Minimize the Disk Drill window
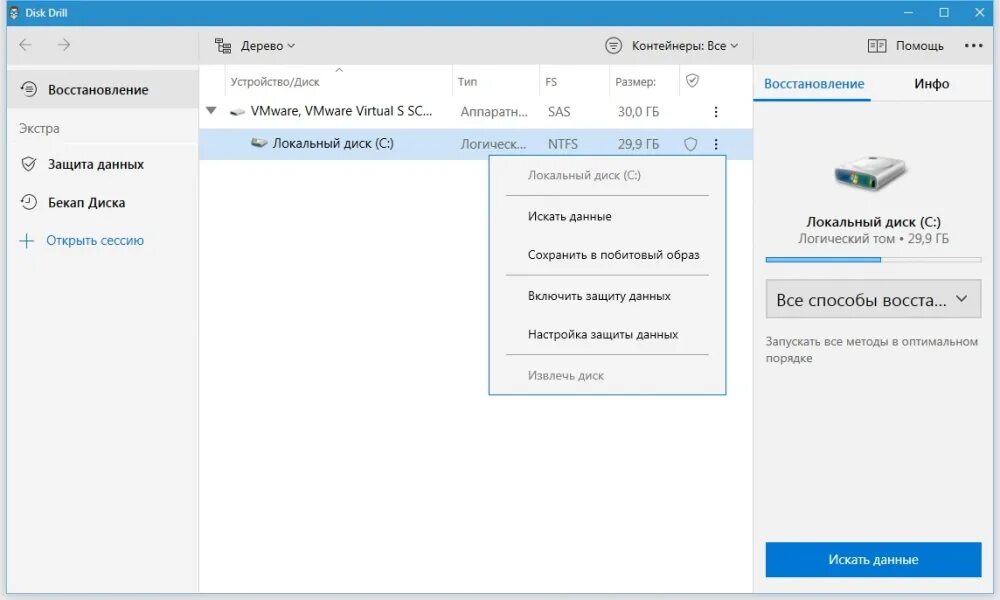The width and height of the screenshot is (1000, 600). pyautogui.click(x=908, y=13)
